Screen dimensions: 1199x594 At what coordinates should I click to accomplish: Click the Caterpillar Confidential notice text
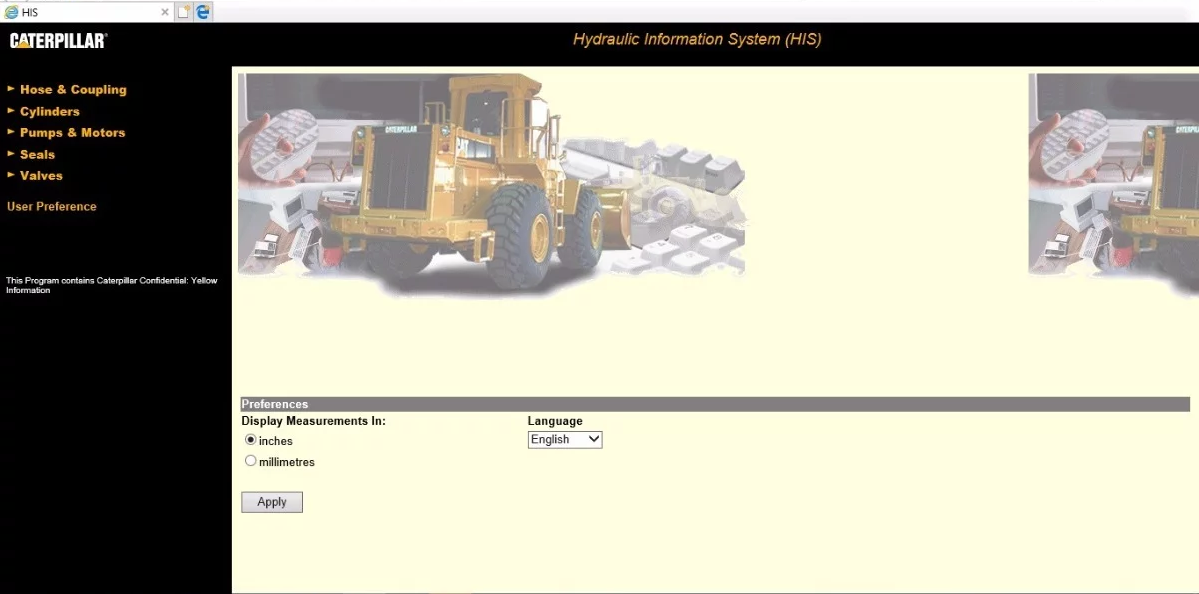coord(111,285)
